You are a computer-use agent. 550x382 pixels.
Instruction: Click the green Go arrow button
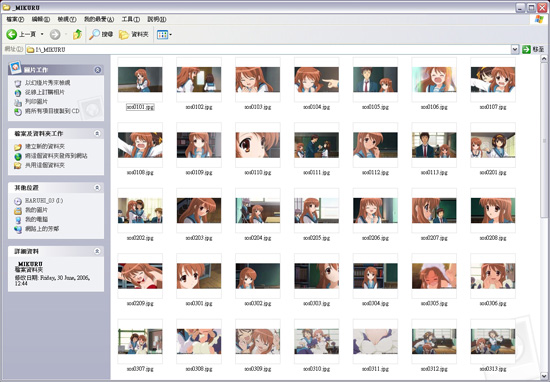[x=526, y=49]
